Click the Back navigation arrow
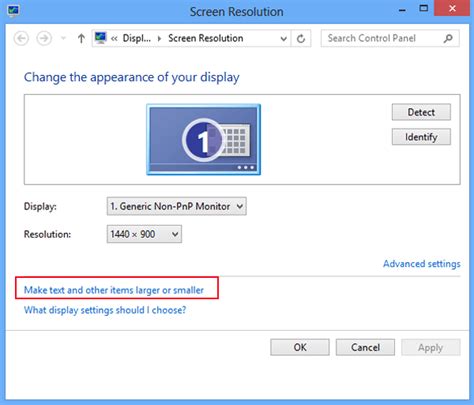 point(21,39)
